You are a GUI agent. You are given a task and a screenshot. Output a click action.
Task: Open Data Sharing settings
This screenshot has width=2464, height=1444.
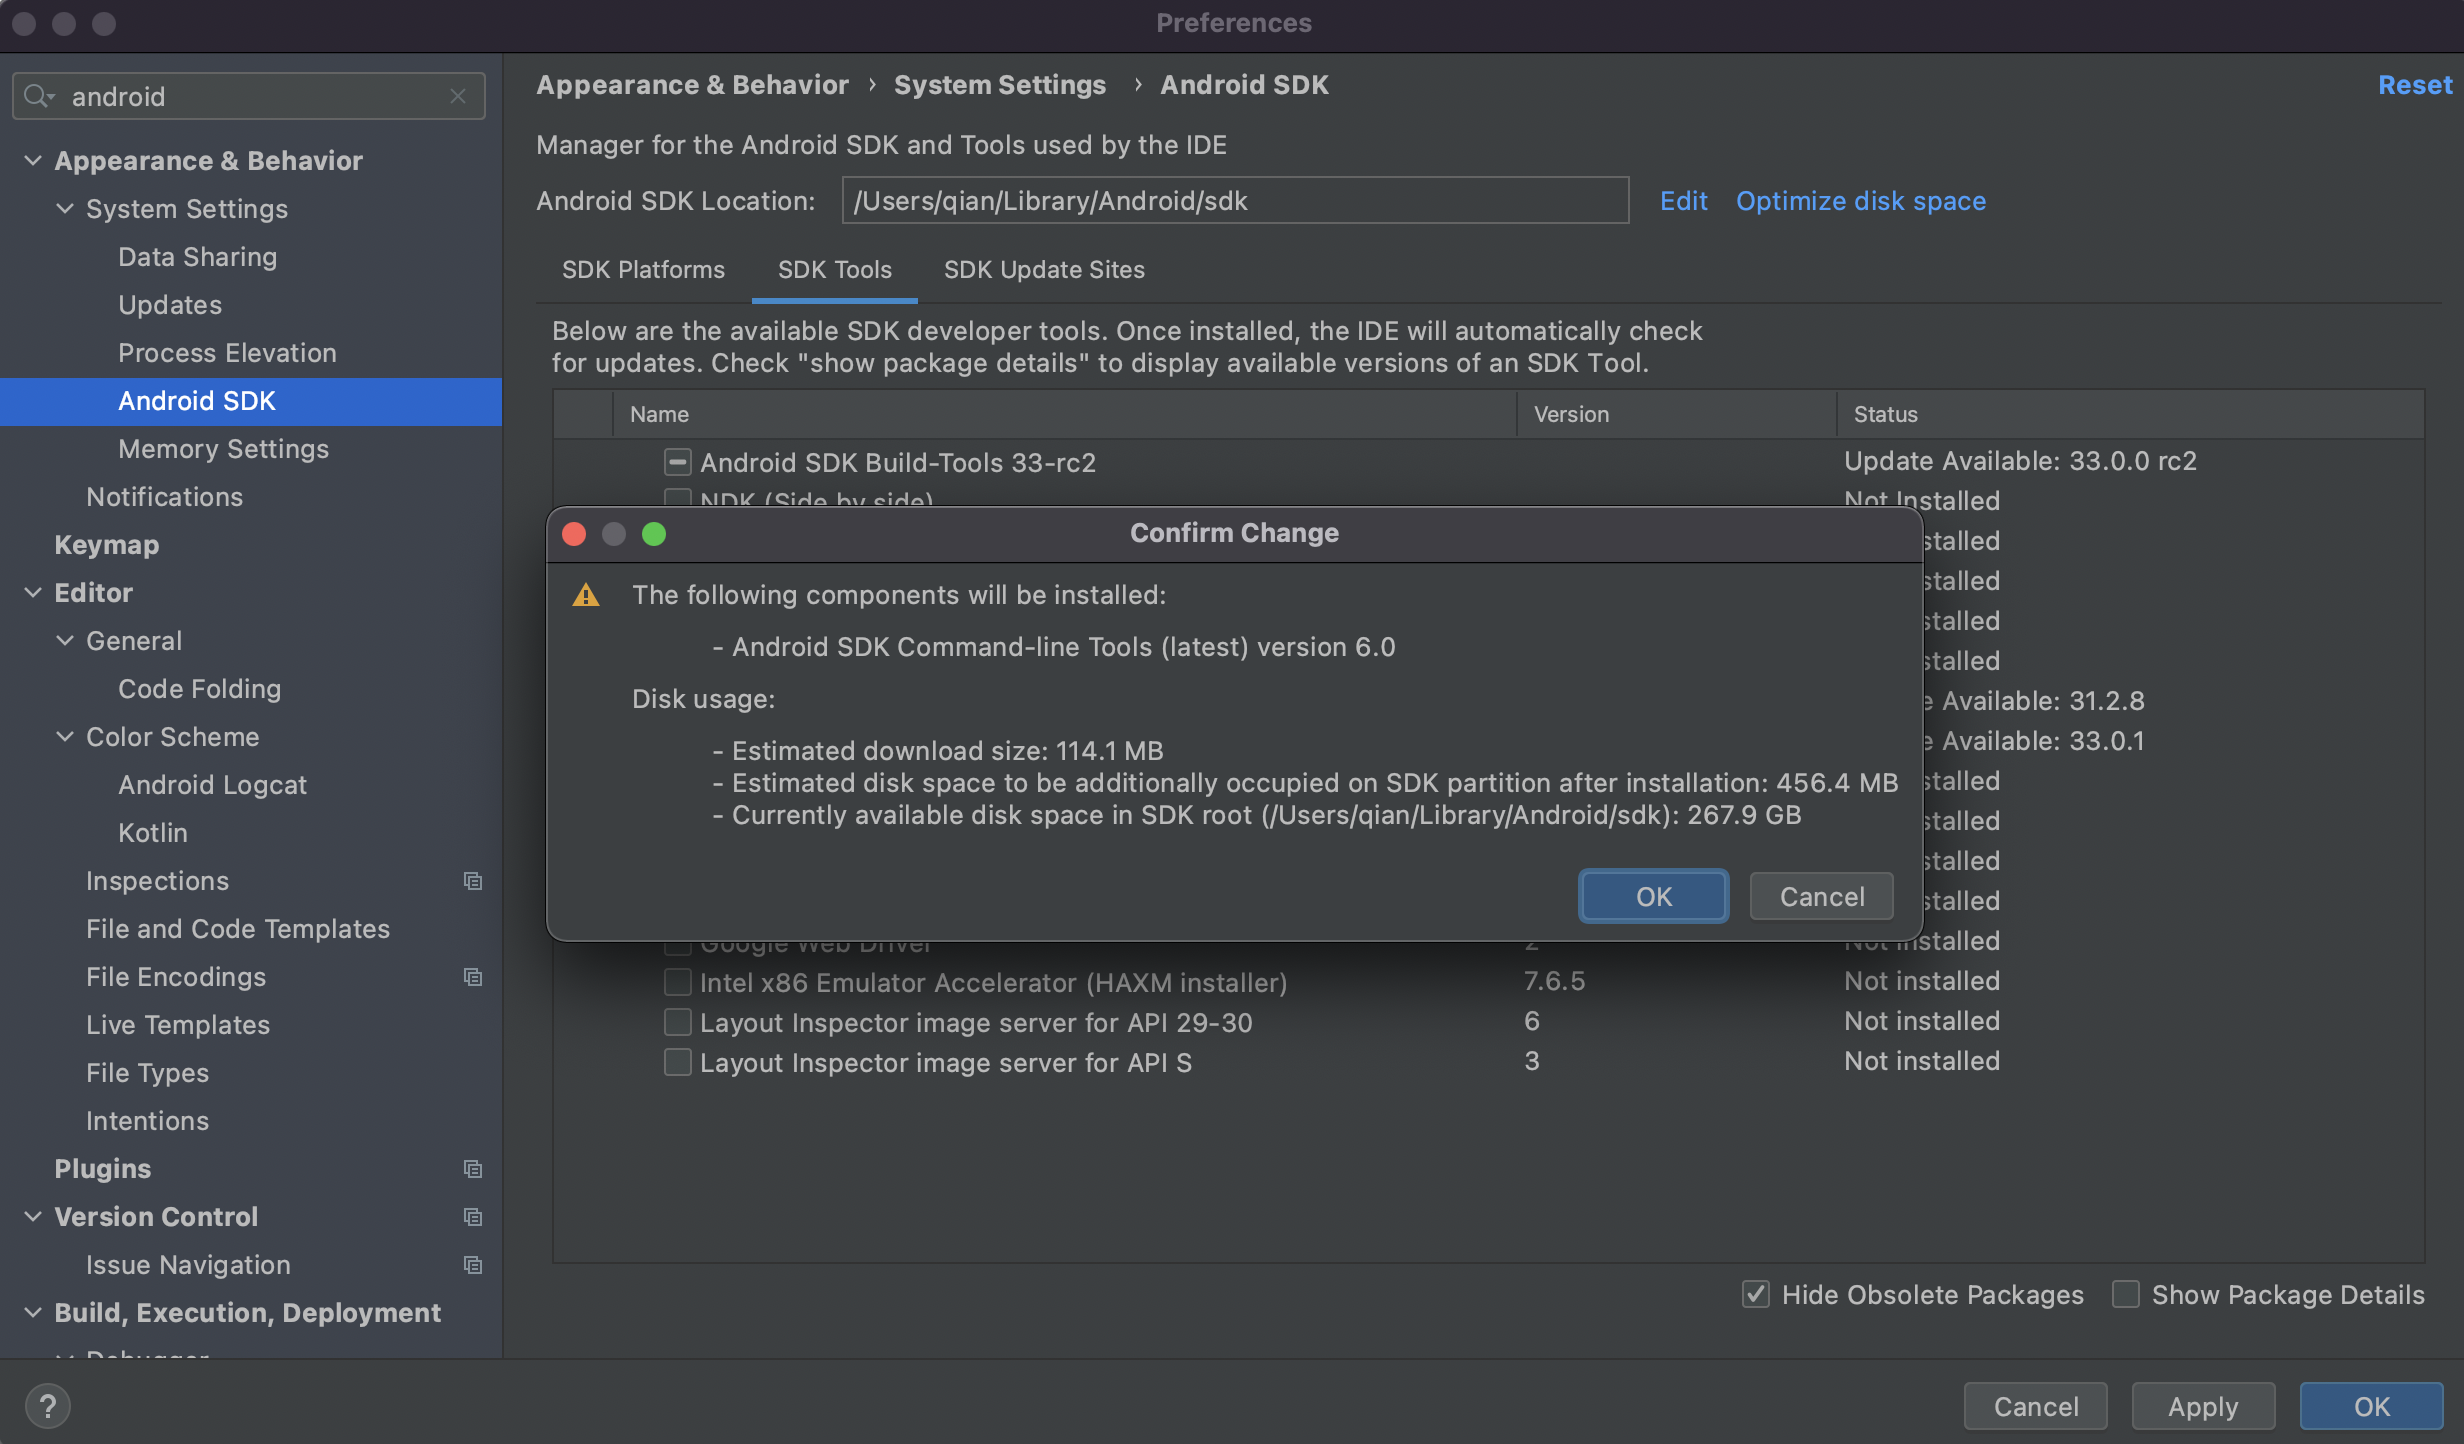click(x=198, y=257)
